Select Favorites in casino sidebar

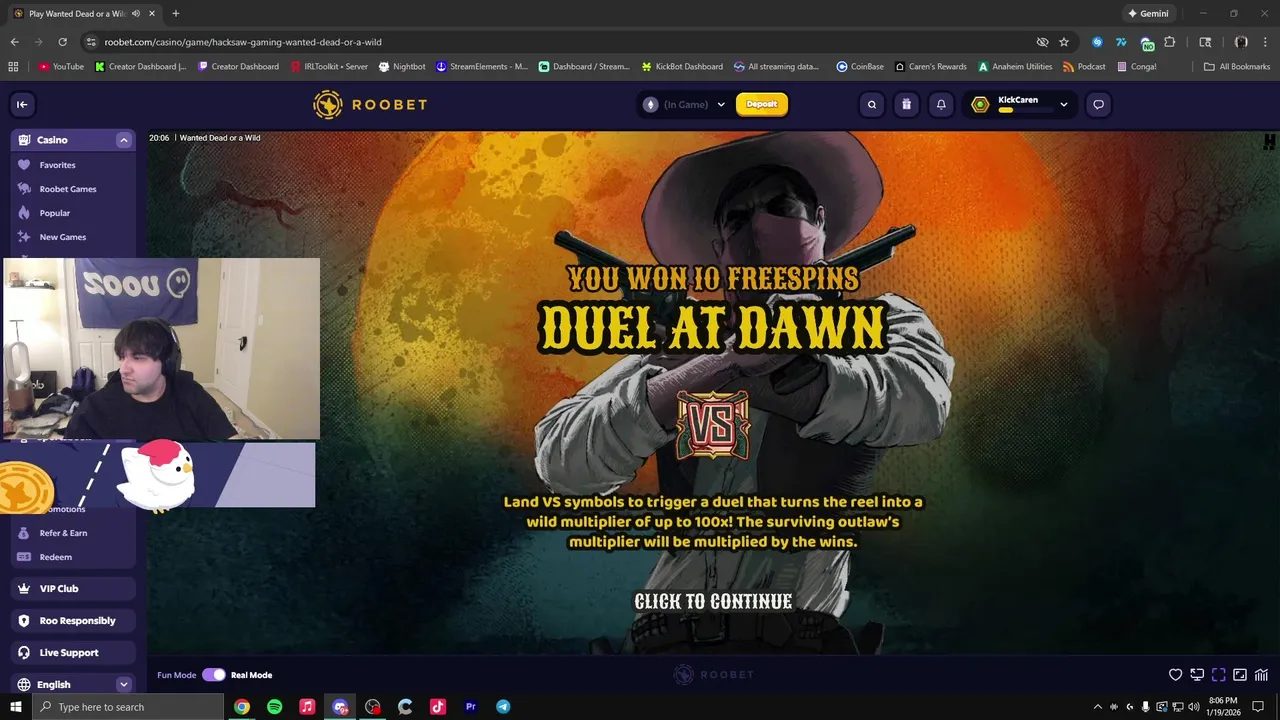(73, 165)
